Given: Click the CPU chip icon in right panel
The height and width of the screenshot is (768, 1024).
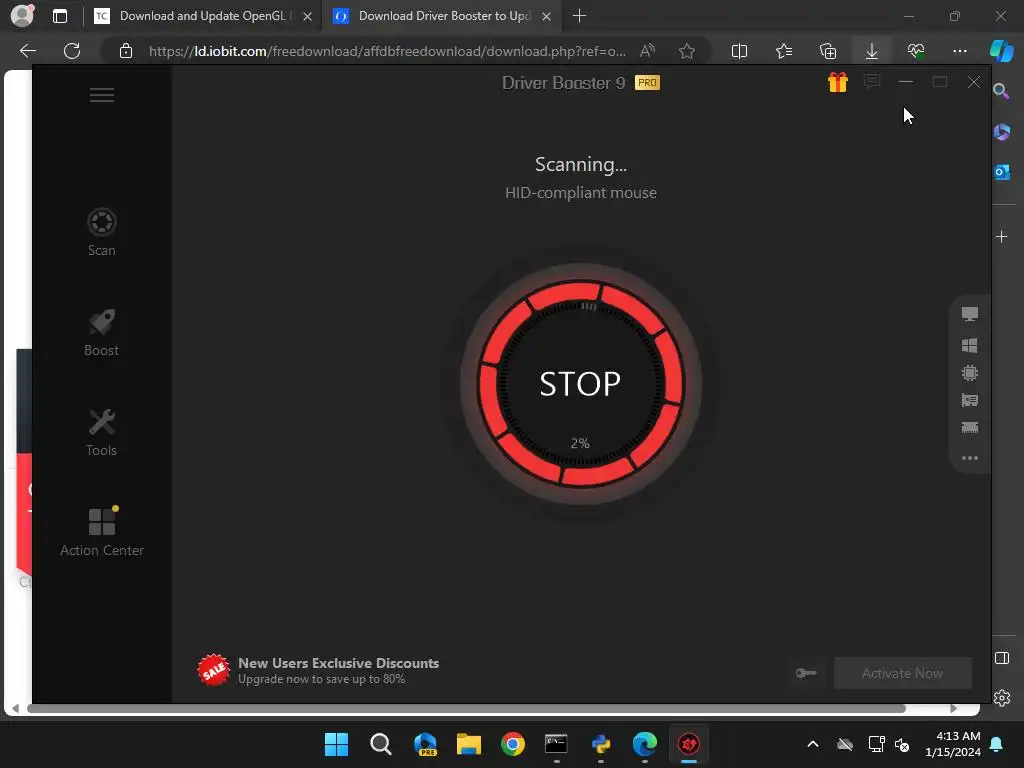Looking at the screenshot, I should click(970, 373).
